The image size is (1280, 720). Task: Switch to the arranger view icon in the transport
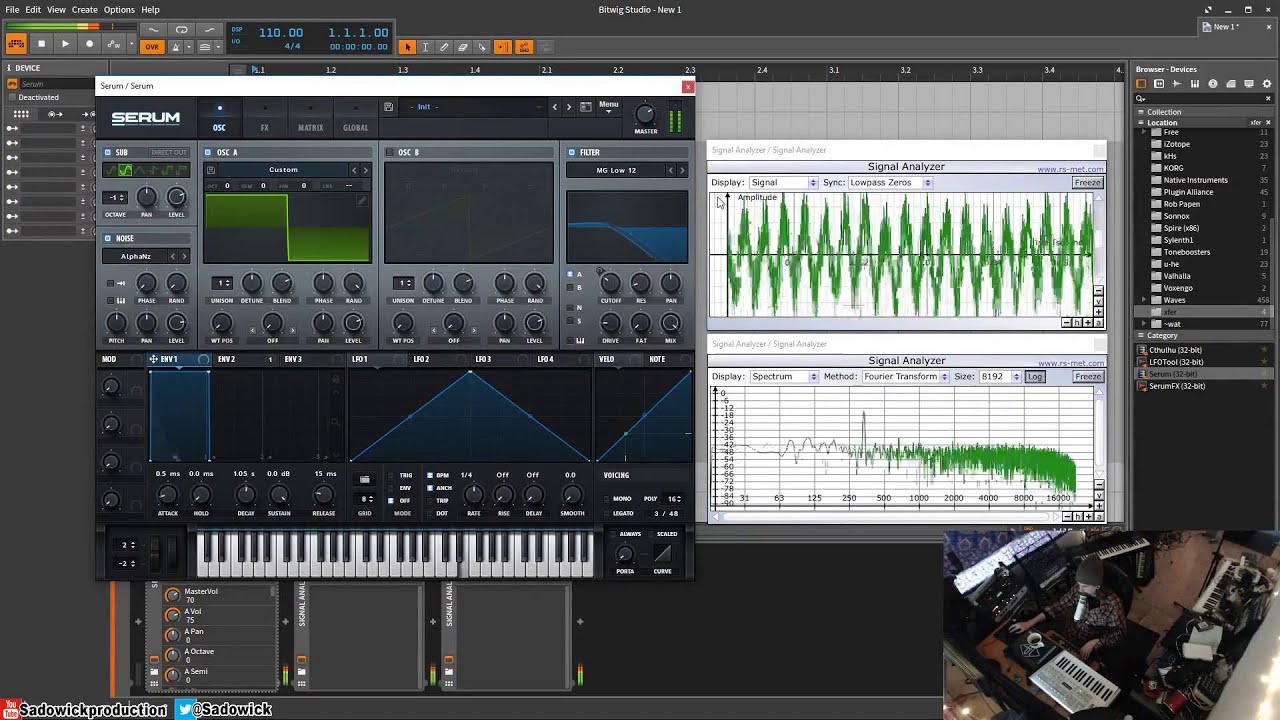point(16,44)
